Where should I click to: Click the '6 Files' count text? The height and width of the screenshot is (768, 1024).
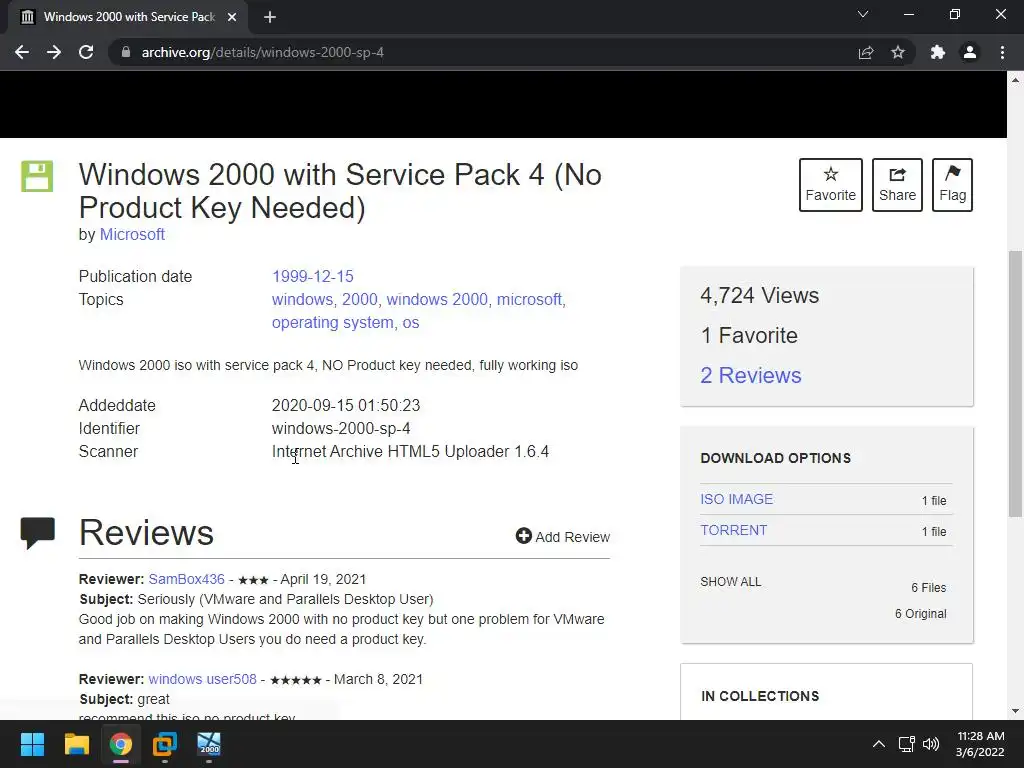point(929,588)
